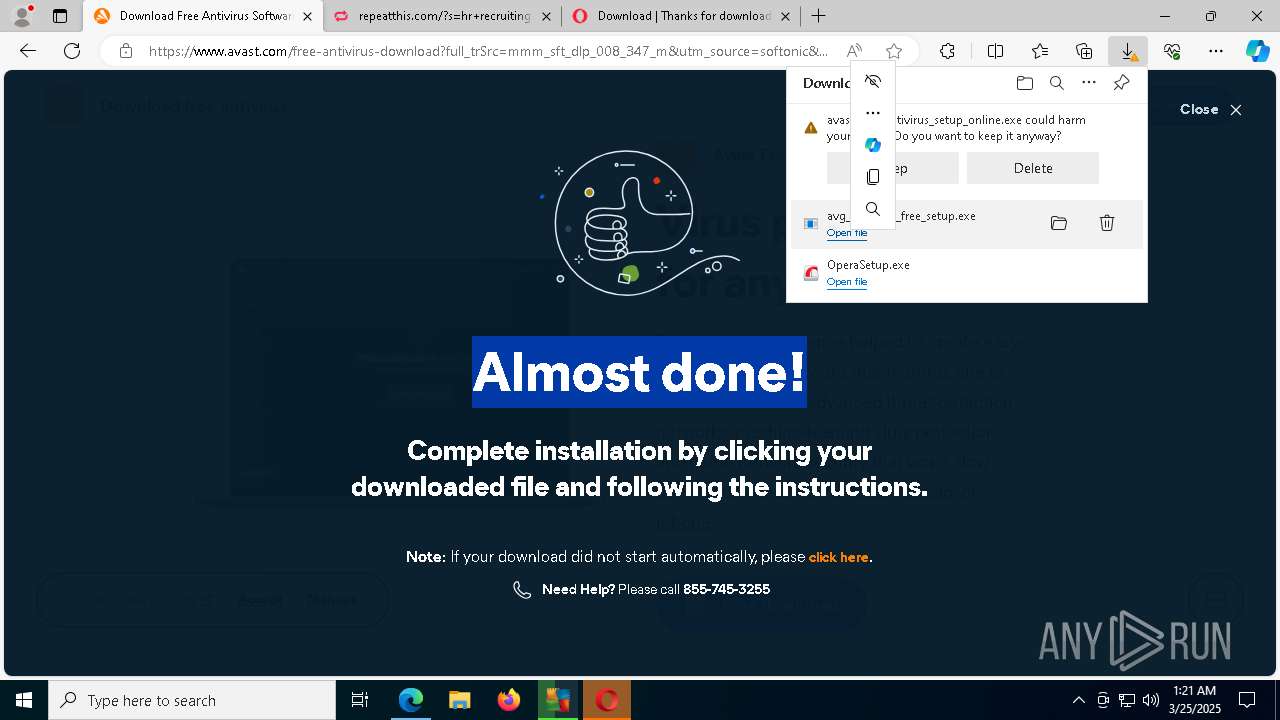Open file link for OperaSetup.exe
Screen dimensions: 1280x720
[x=847, y=282]
